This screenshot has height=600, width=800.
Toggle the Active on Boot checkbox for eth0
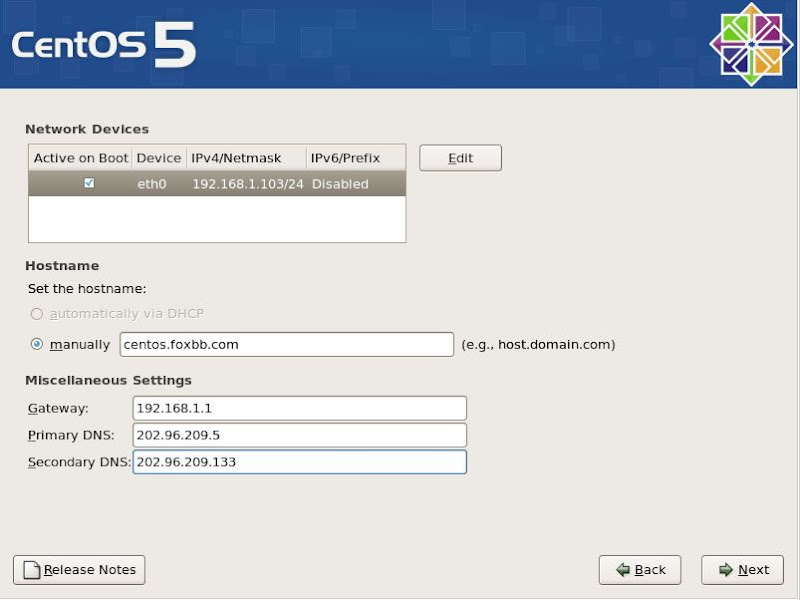pyautogui.click(x=89, y=184)
